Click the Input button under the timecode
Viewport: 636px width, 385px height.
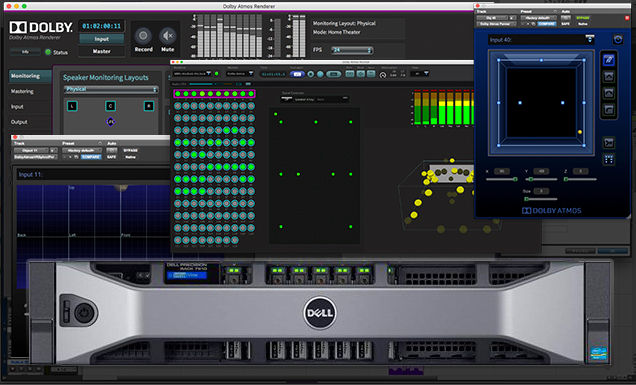[101, 39]
